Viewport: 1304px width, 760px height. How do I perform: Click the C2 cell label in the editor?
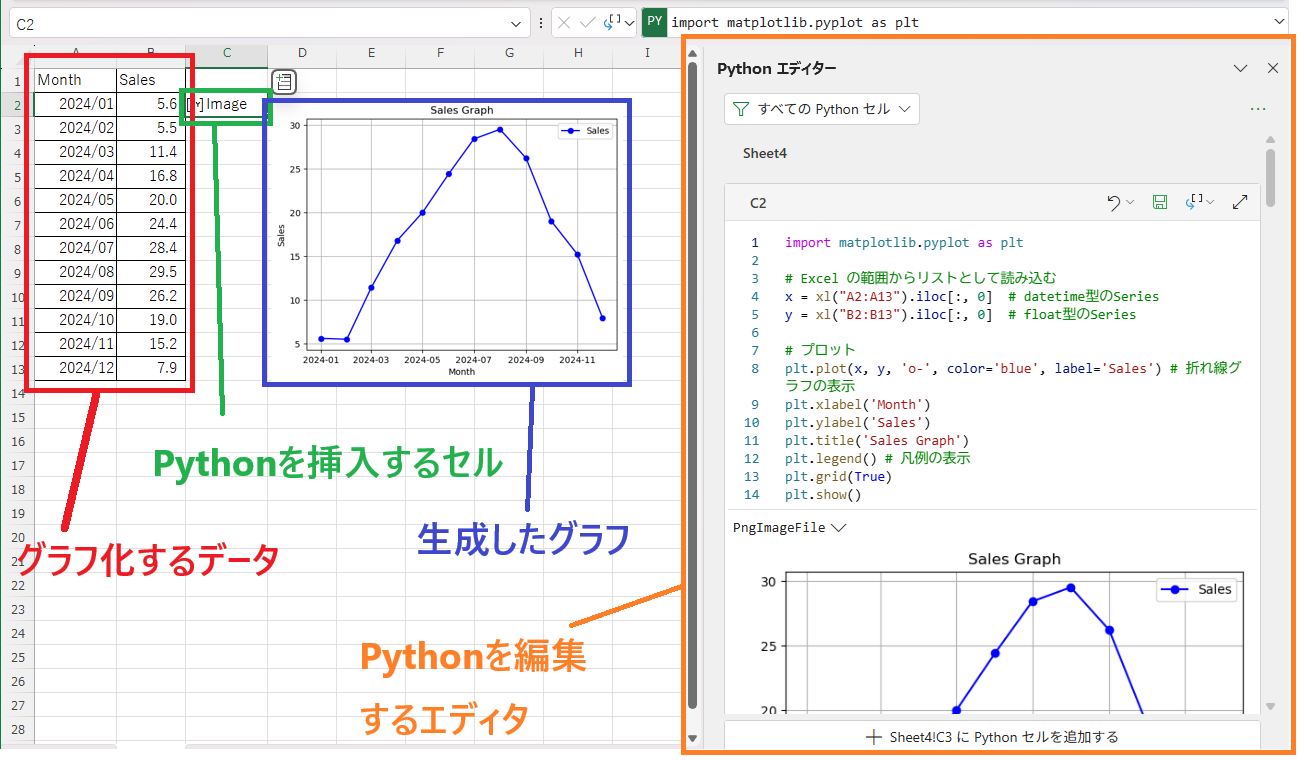pos(758,203)
